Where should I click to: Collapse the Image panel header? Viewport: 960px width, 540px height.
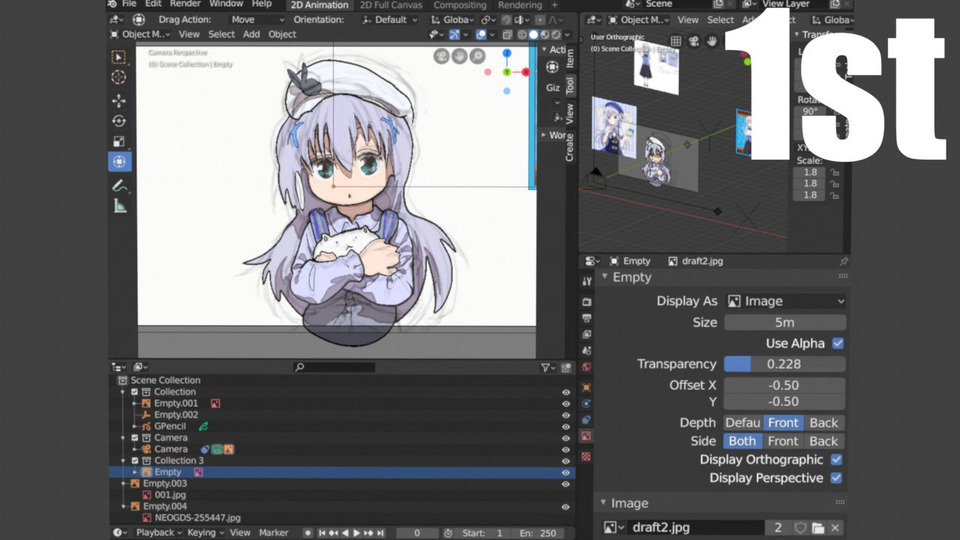[604, 503]
